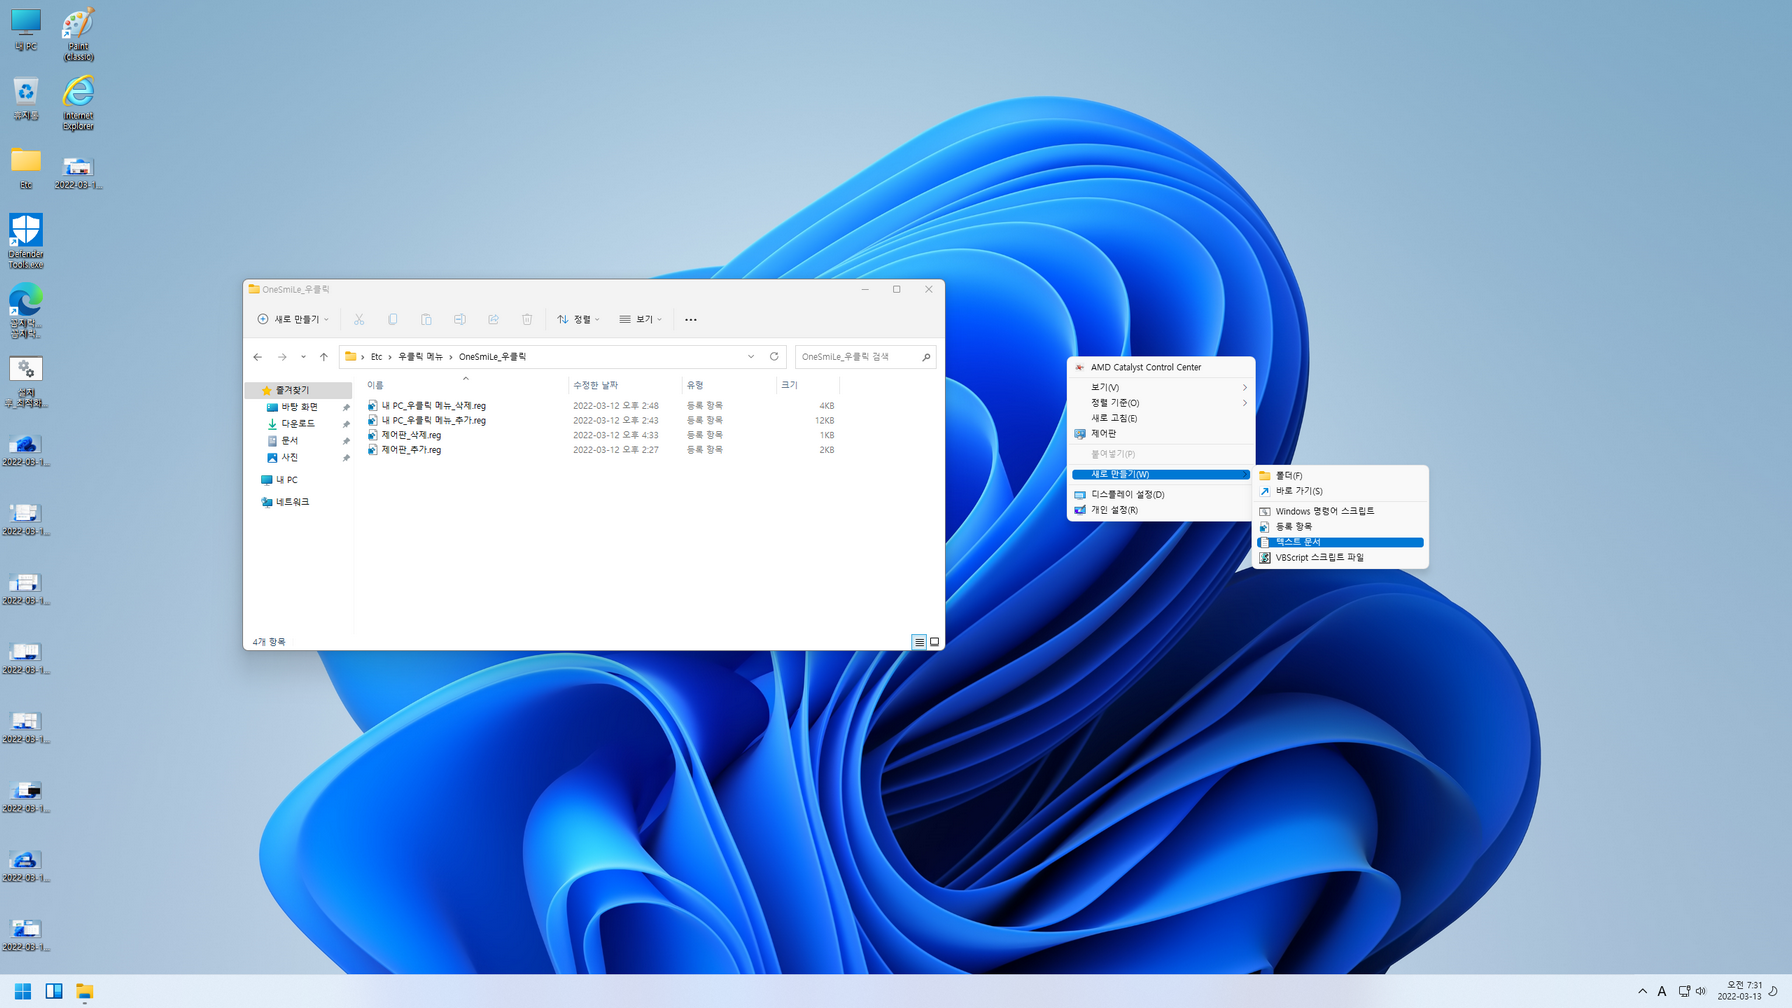
Task: Open the 보기 view dropdown in Explorer toolbar
Action: pyautogui.click(x=640, y=319)
